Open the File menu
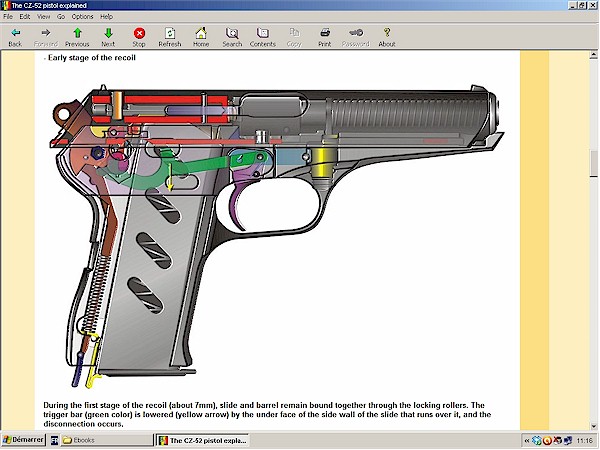The height and width of the screenshot is (450, 600). (x=8, y=16)
